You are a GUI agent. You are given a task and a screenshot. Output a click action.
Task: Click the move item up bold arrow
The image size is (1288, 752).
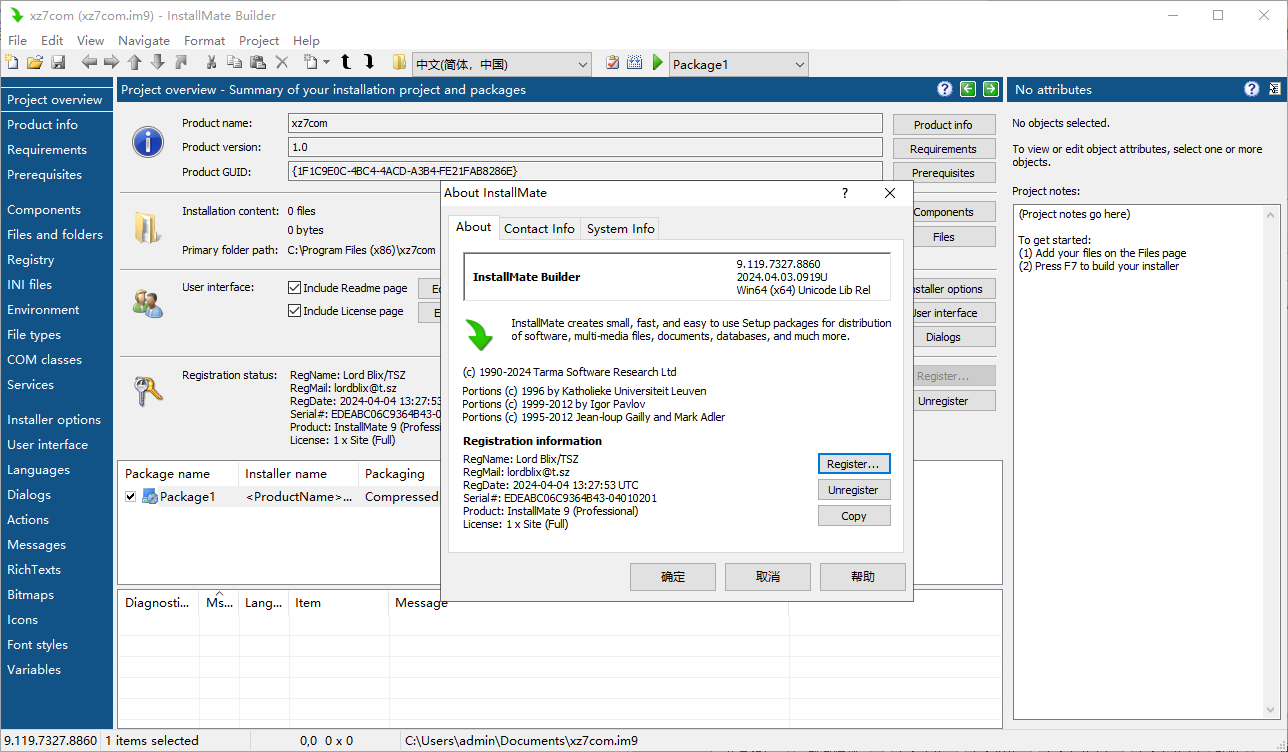(x=346, y=62)
